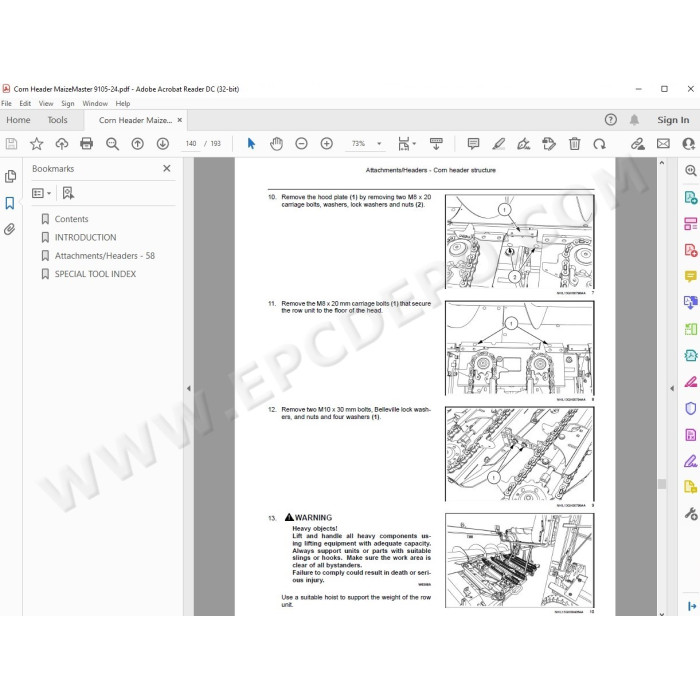Jump to INTRODUCTION bookmark
700x700 pixels.
tap(85, 238)
